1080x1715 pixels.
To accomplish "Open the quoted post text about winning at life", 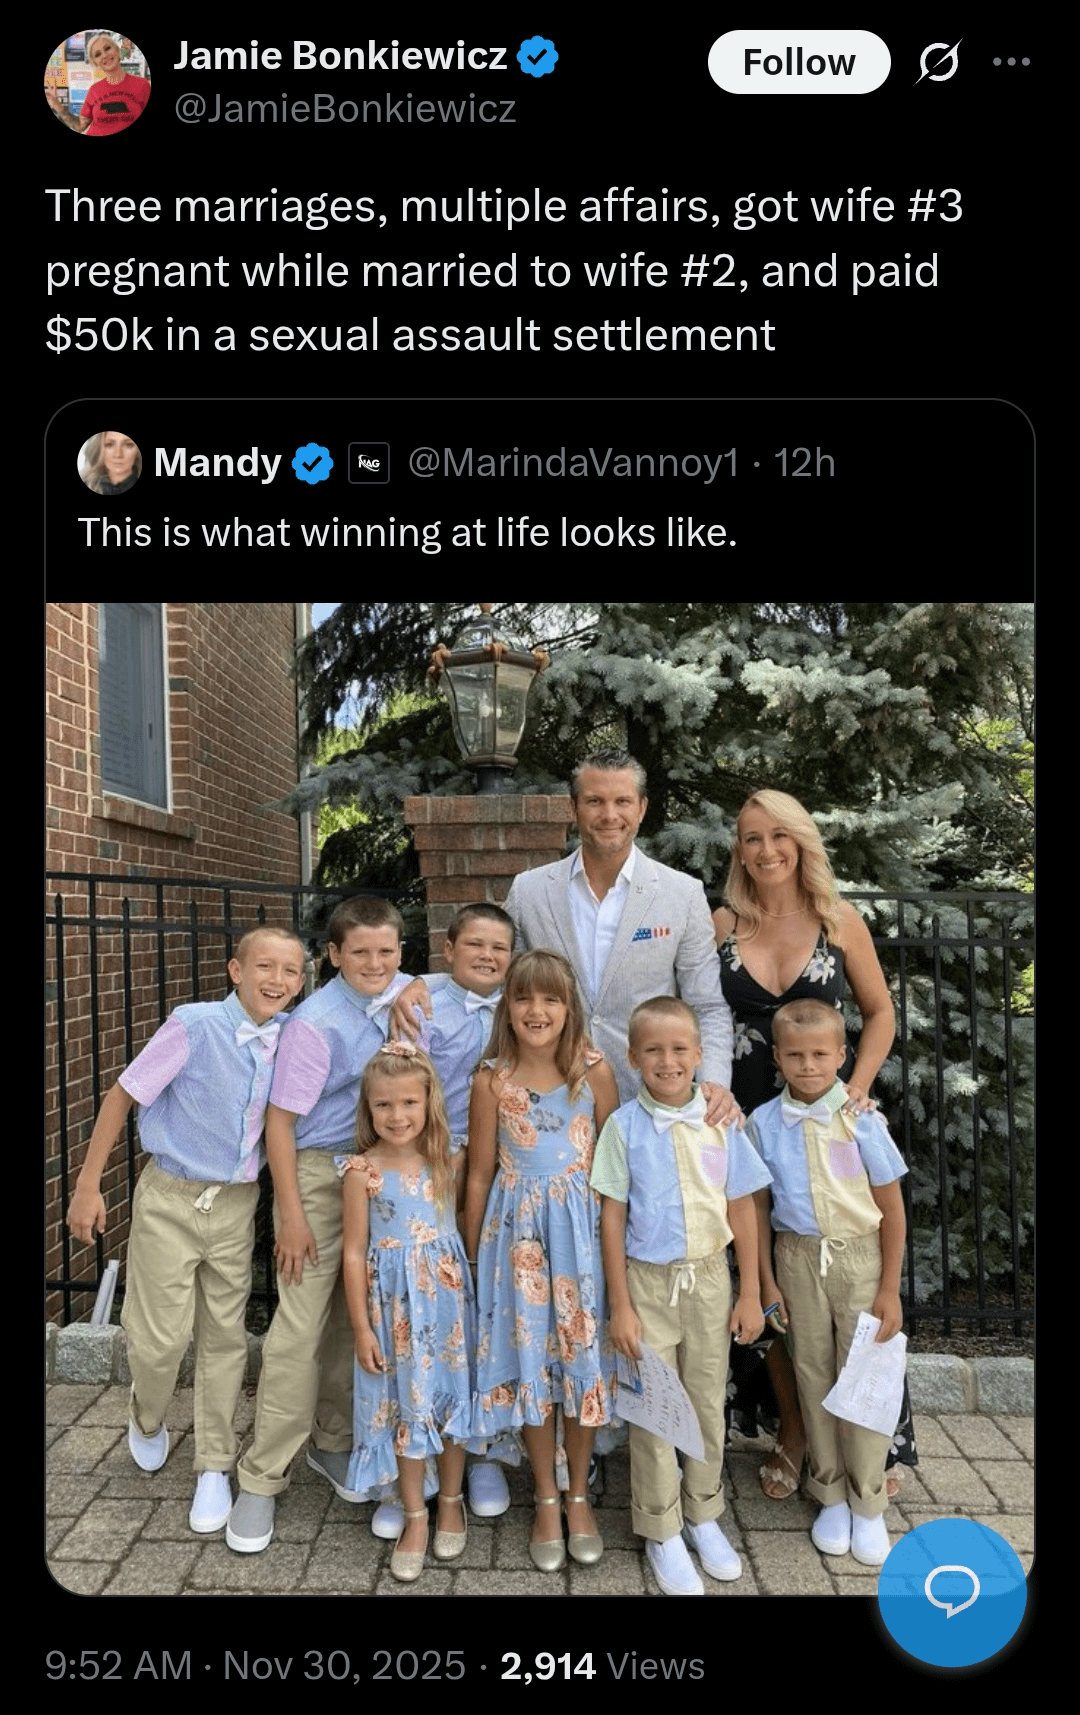I will point(407,533).
